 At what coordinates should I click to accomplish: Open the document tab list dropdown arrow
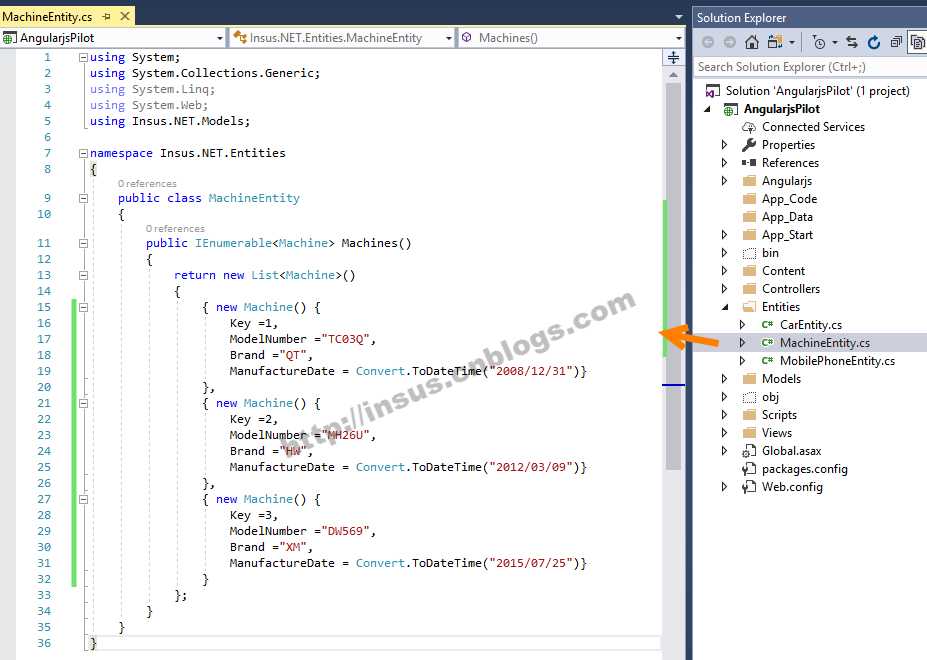pos(679,17)
